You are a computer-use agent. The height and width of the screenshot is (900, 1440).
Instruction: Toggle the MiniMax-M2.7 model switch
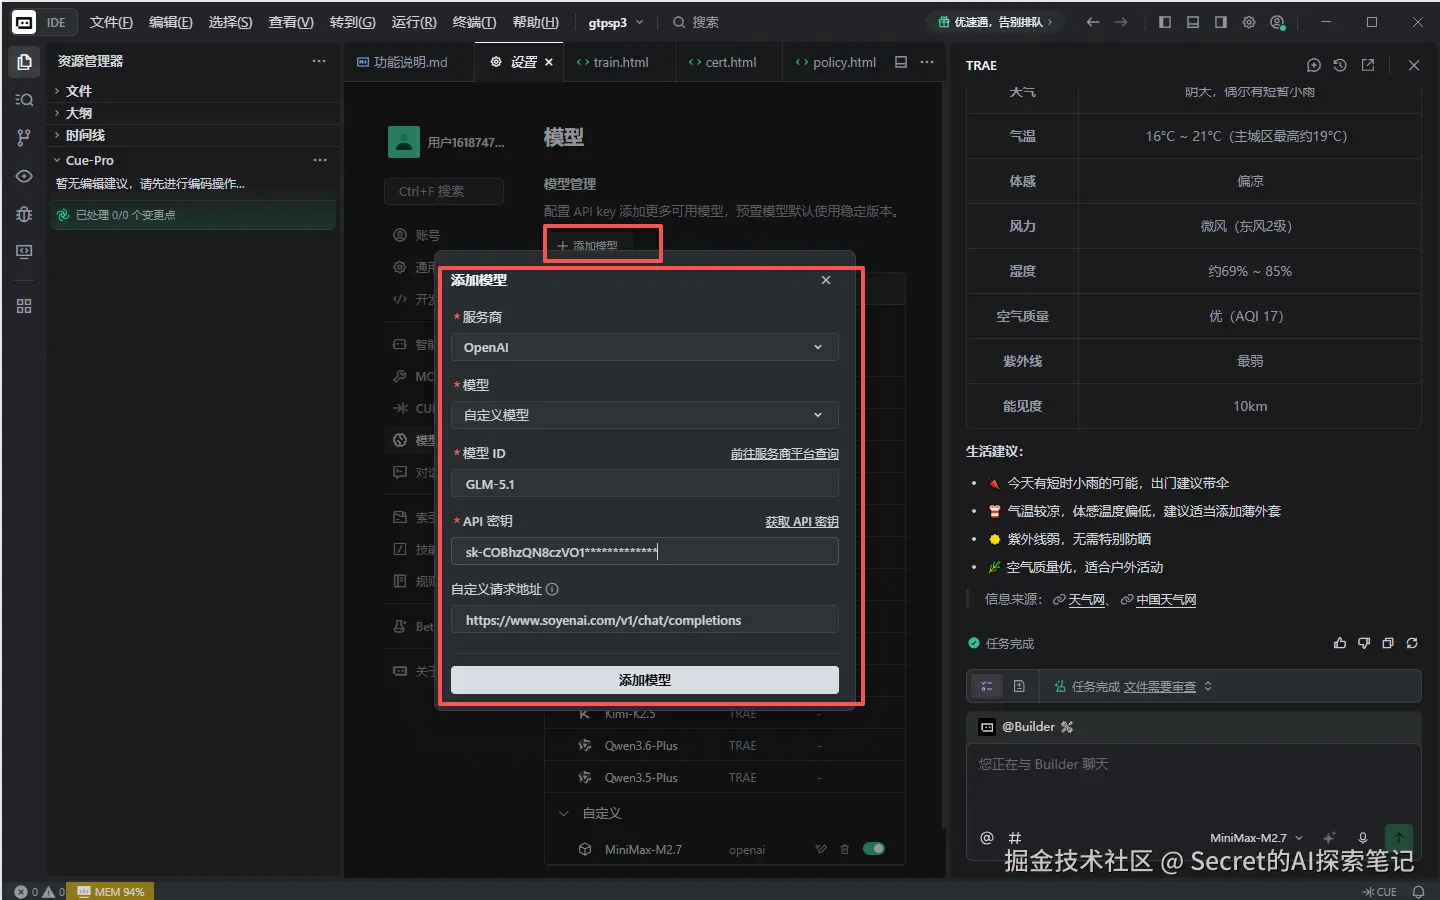(874, 849)
